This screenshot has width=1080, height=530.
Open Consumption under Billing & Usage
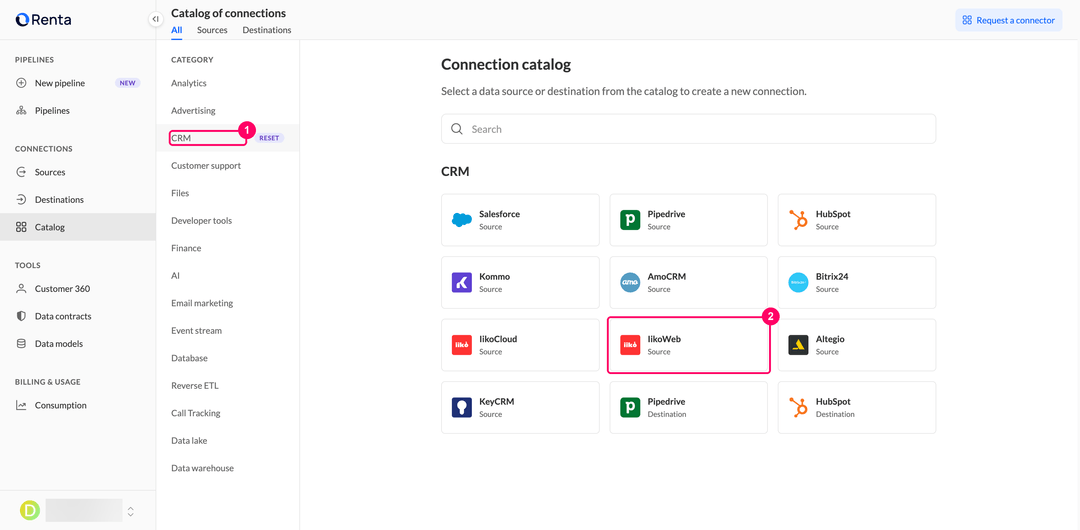tap(78, 405)
